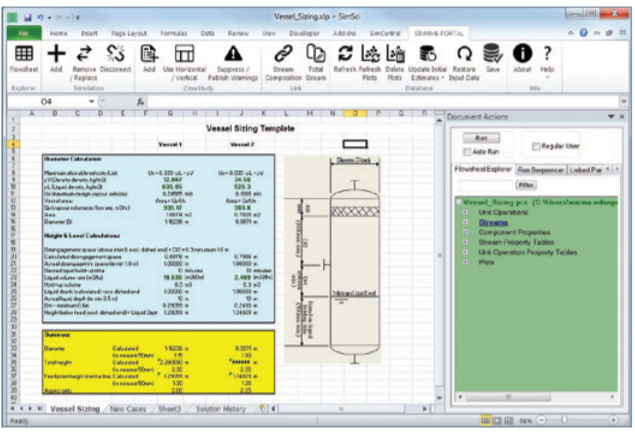The width and height of the screenshot is (635, 435).
Task: Switch to the Run Sequencer tab
Action: [540, 170]
